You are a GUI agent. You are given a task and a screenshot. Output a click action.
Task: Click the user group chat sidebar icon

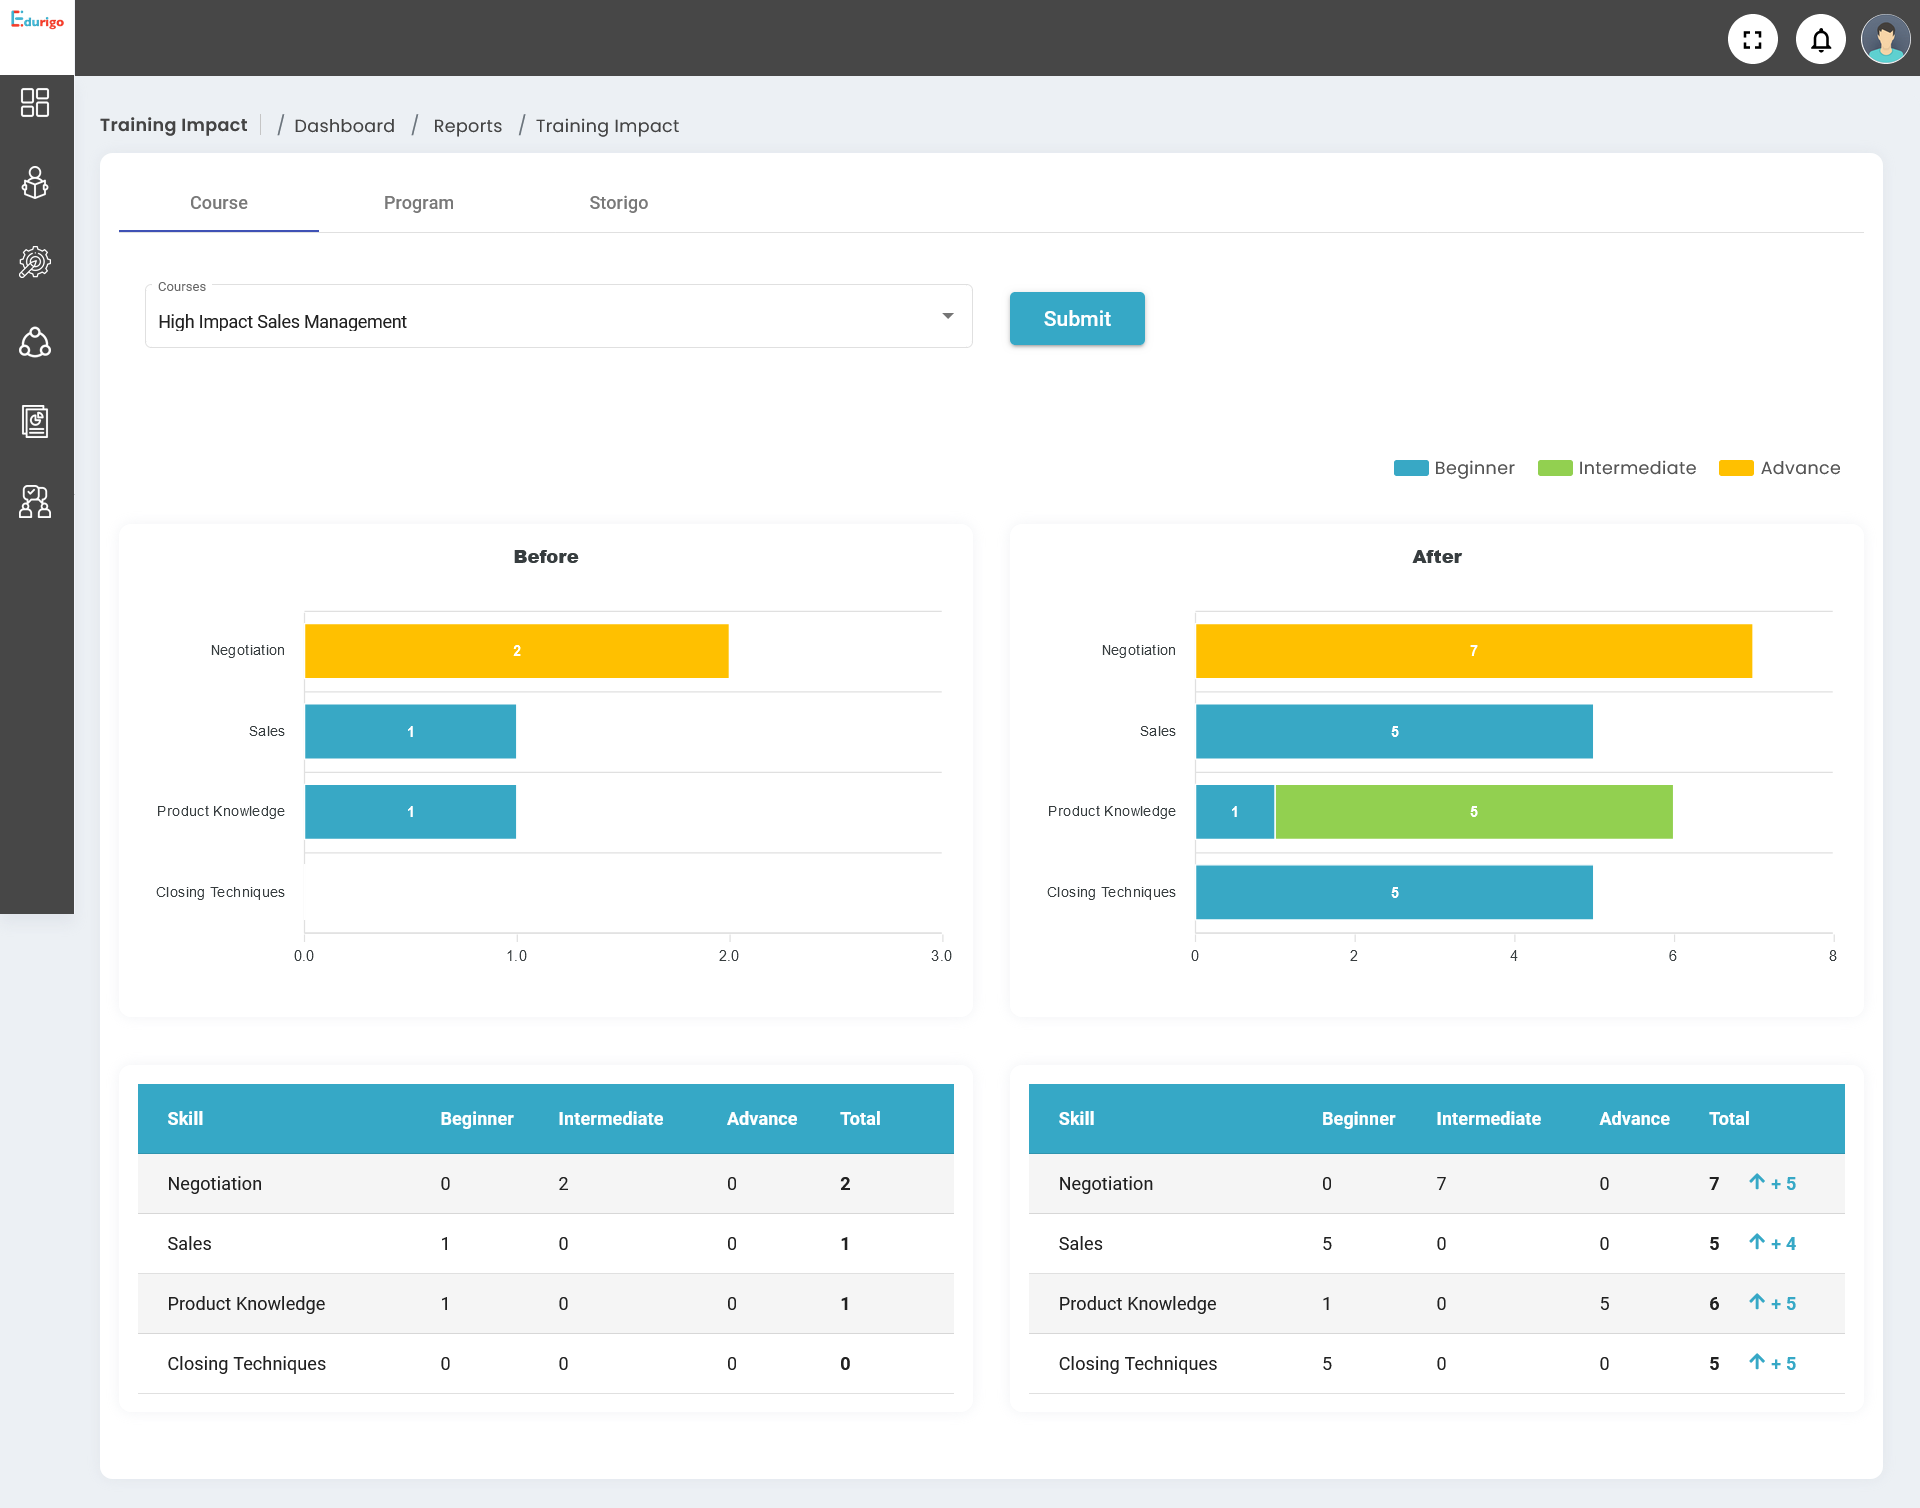tap(35, 501)
